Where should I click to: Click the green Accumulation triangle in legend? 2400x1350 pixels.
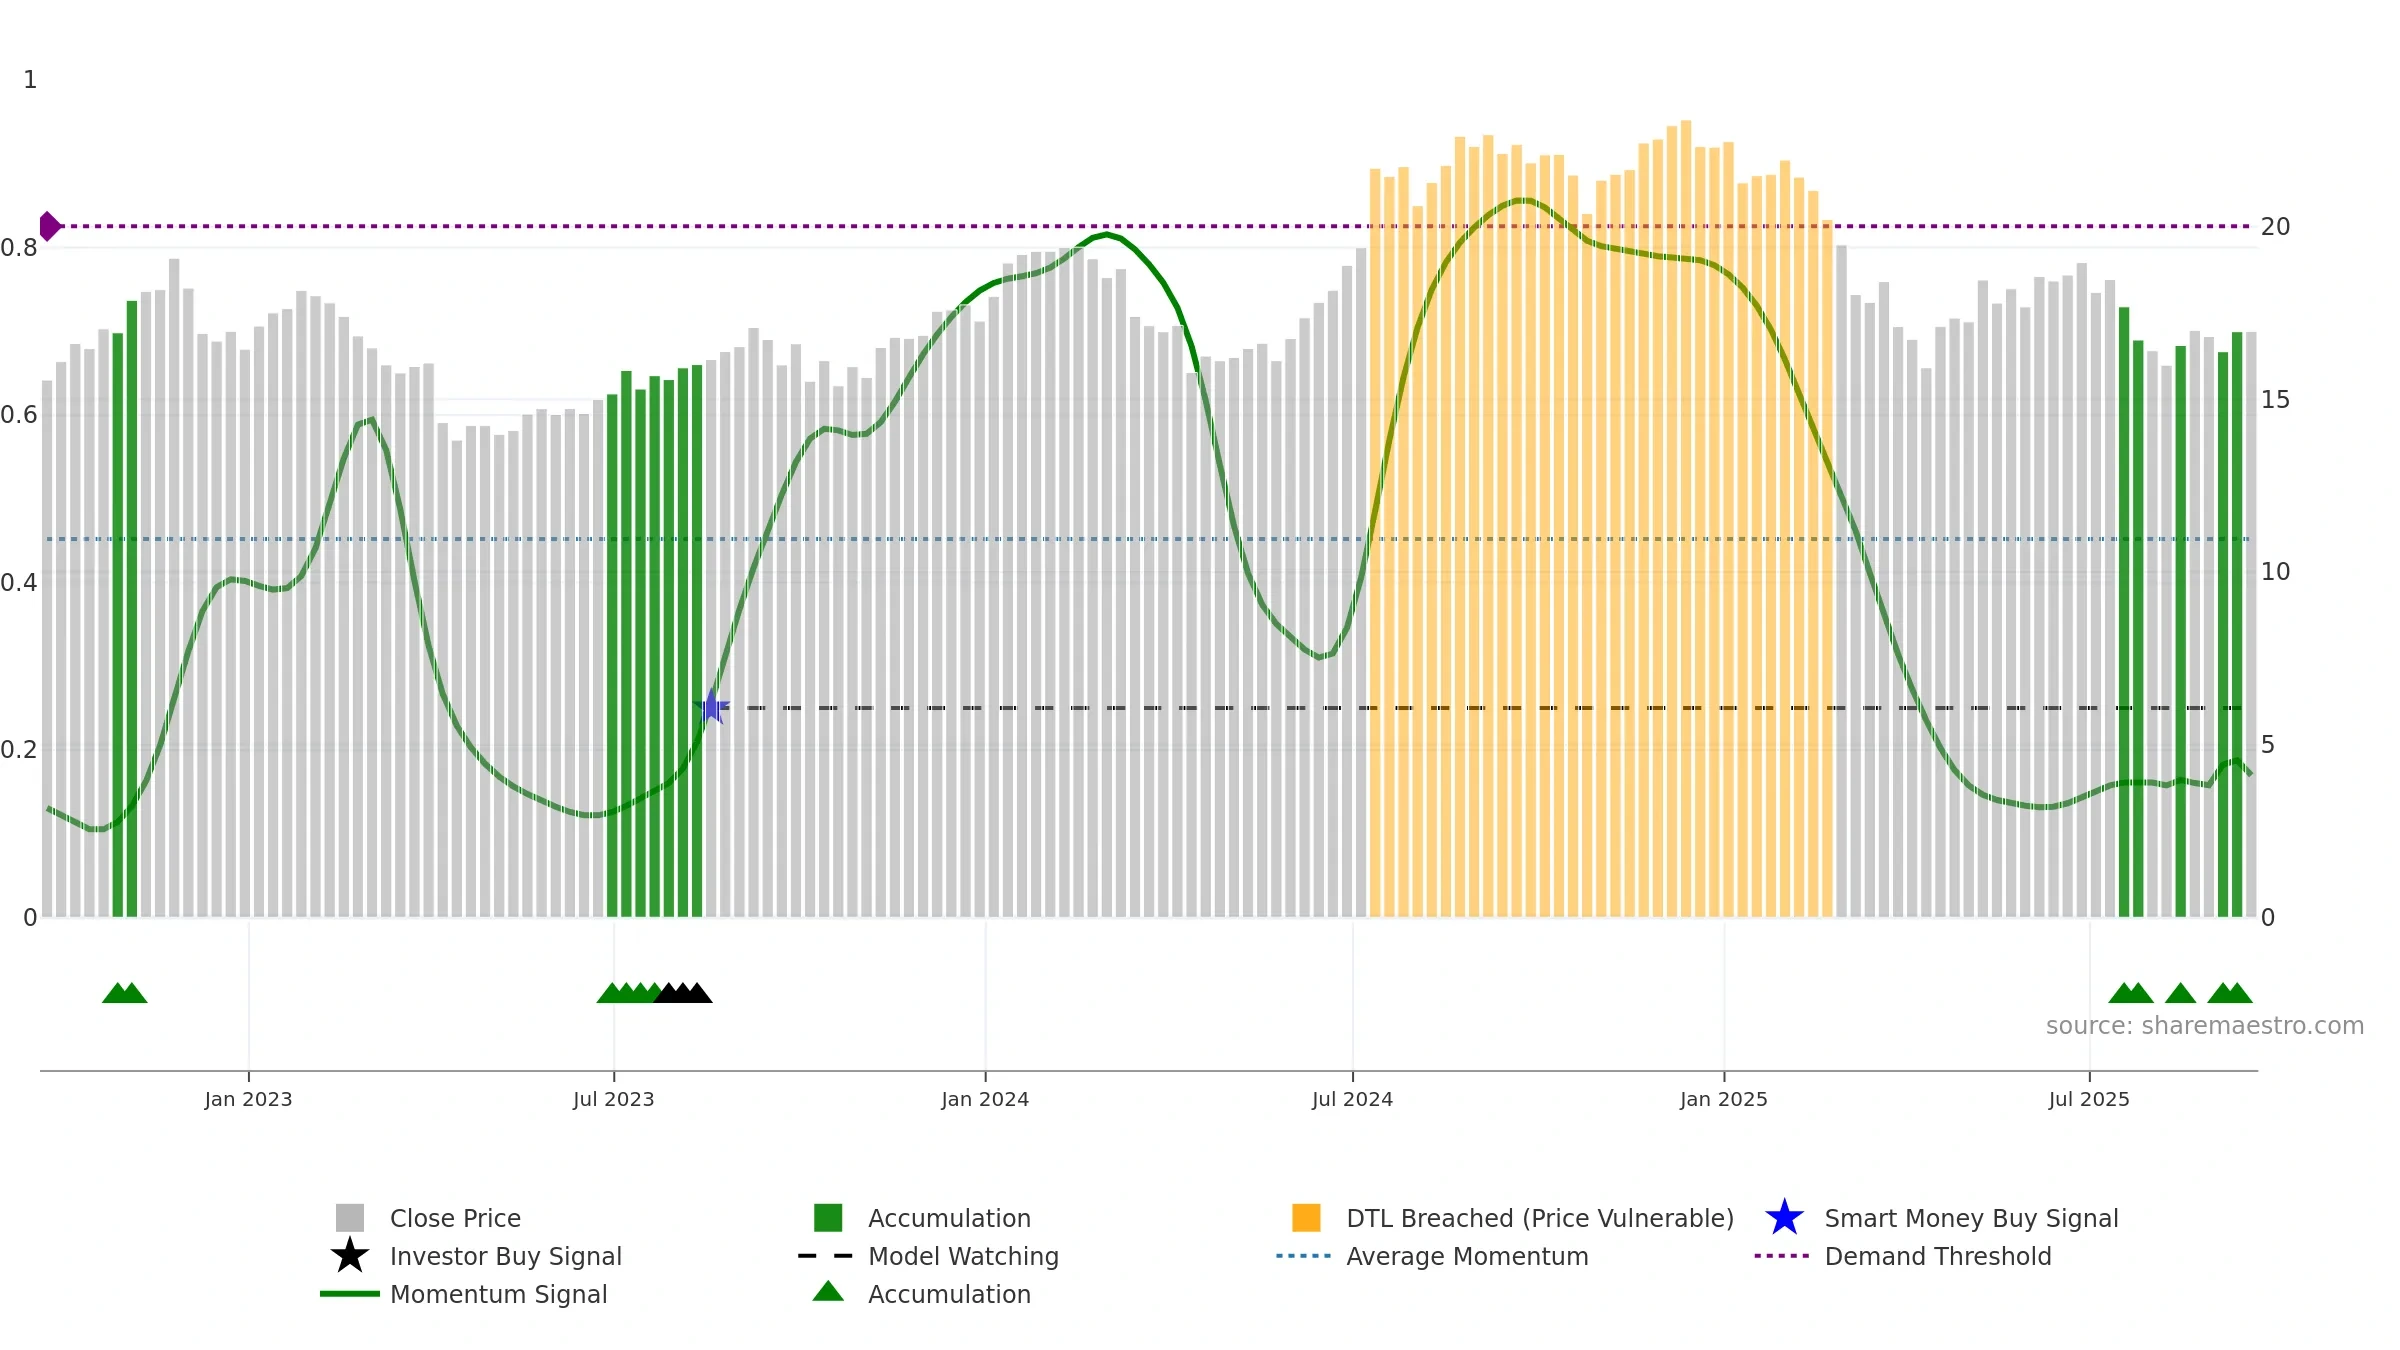[x=828, y=1291]
